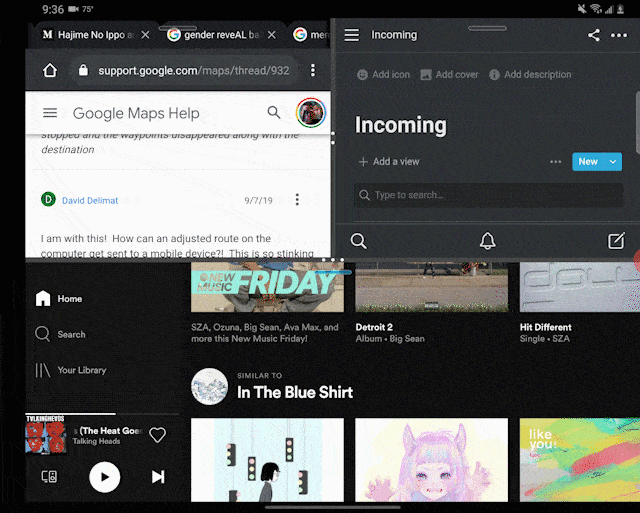This screenshot has height=513, width=640.
Task: Click the In The Blue Shirt heading
Action: click(295, 392)
